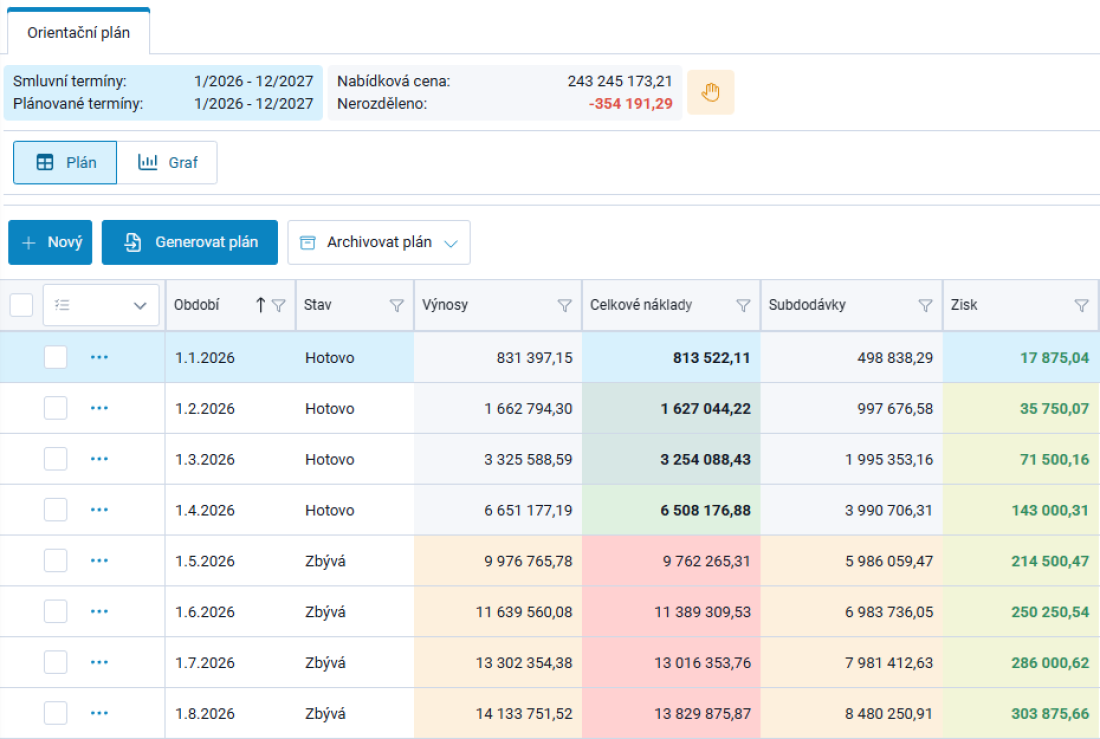The height and width of the screenshot is (739, 1100).
Task: Click the Výnosy value 9 976 765,78
Action: tap(528, 561)
